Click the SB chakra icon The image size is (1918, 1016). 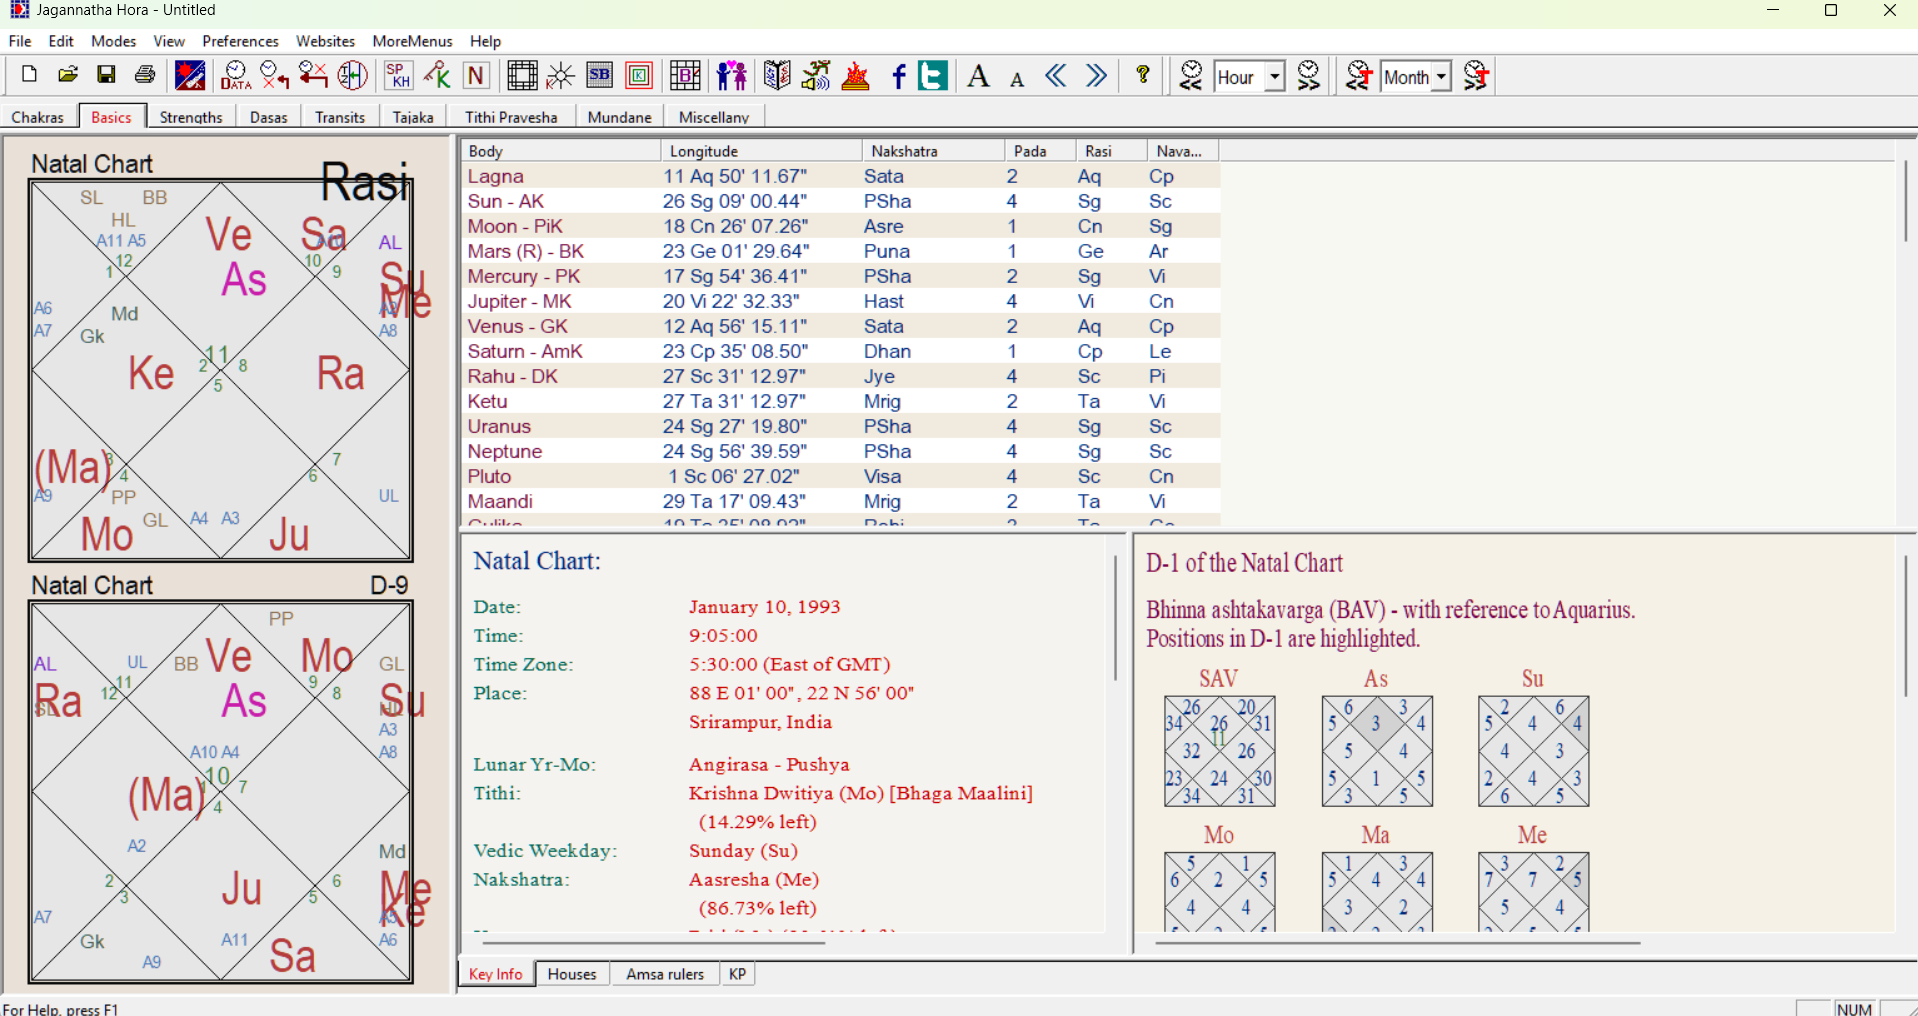point(600,75)
